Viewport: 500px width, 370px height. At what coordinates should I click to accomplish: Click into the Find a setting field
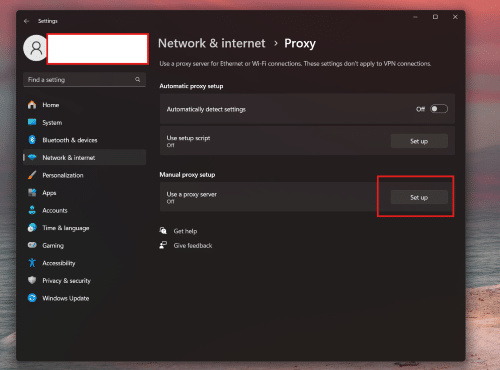[84, 80]
